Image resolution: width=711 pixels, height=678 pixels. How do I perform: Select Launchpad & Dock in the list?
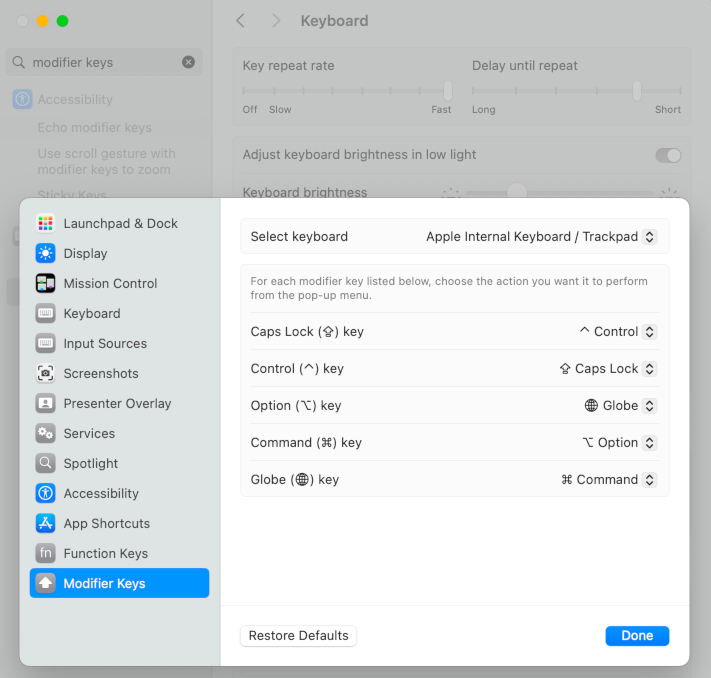[119, 223]
